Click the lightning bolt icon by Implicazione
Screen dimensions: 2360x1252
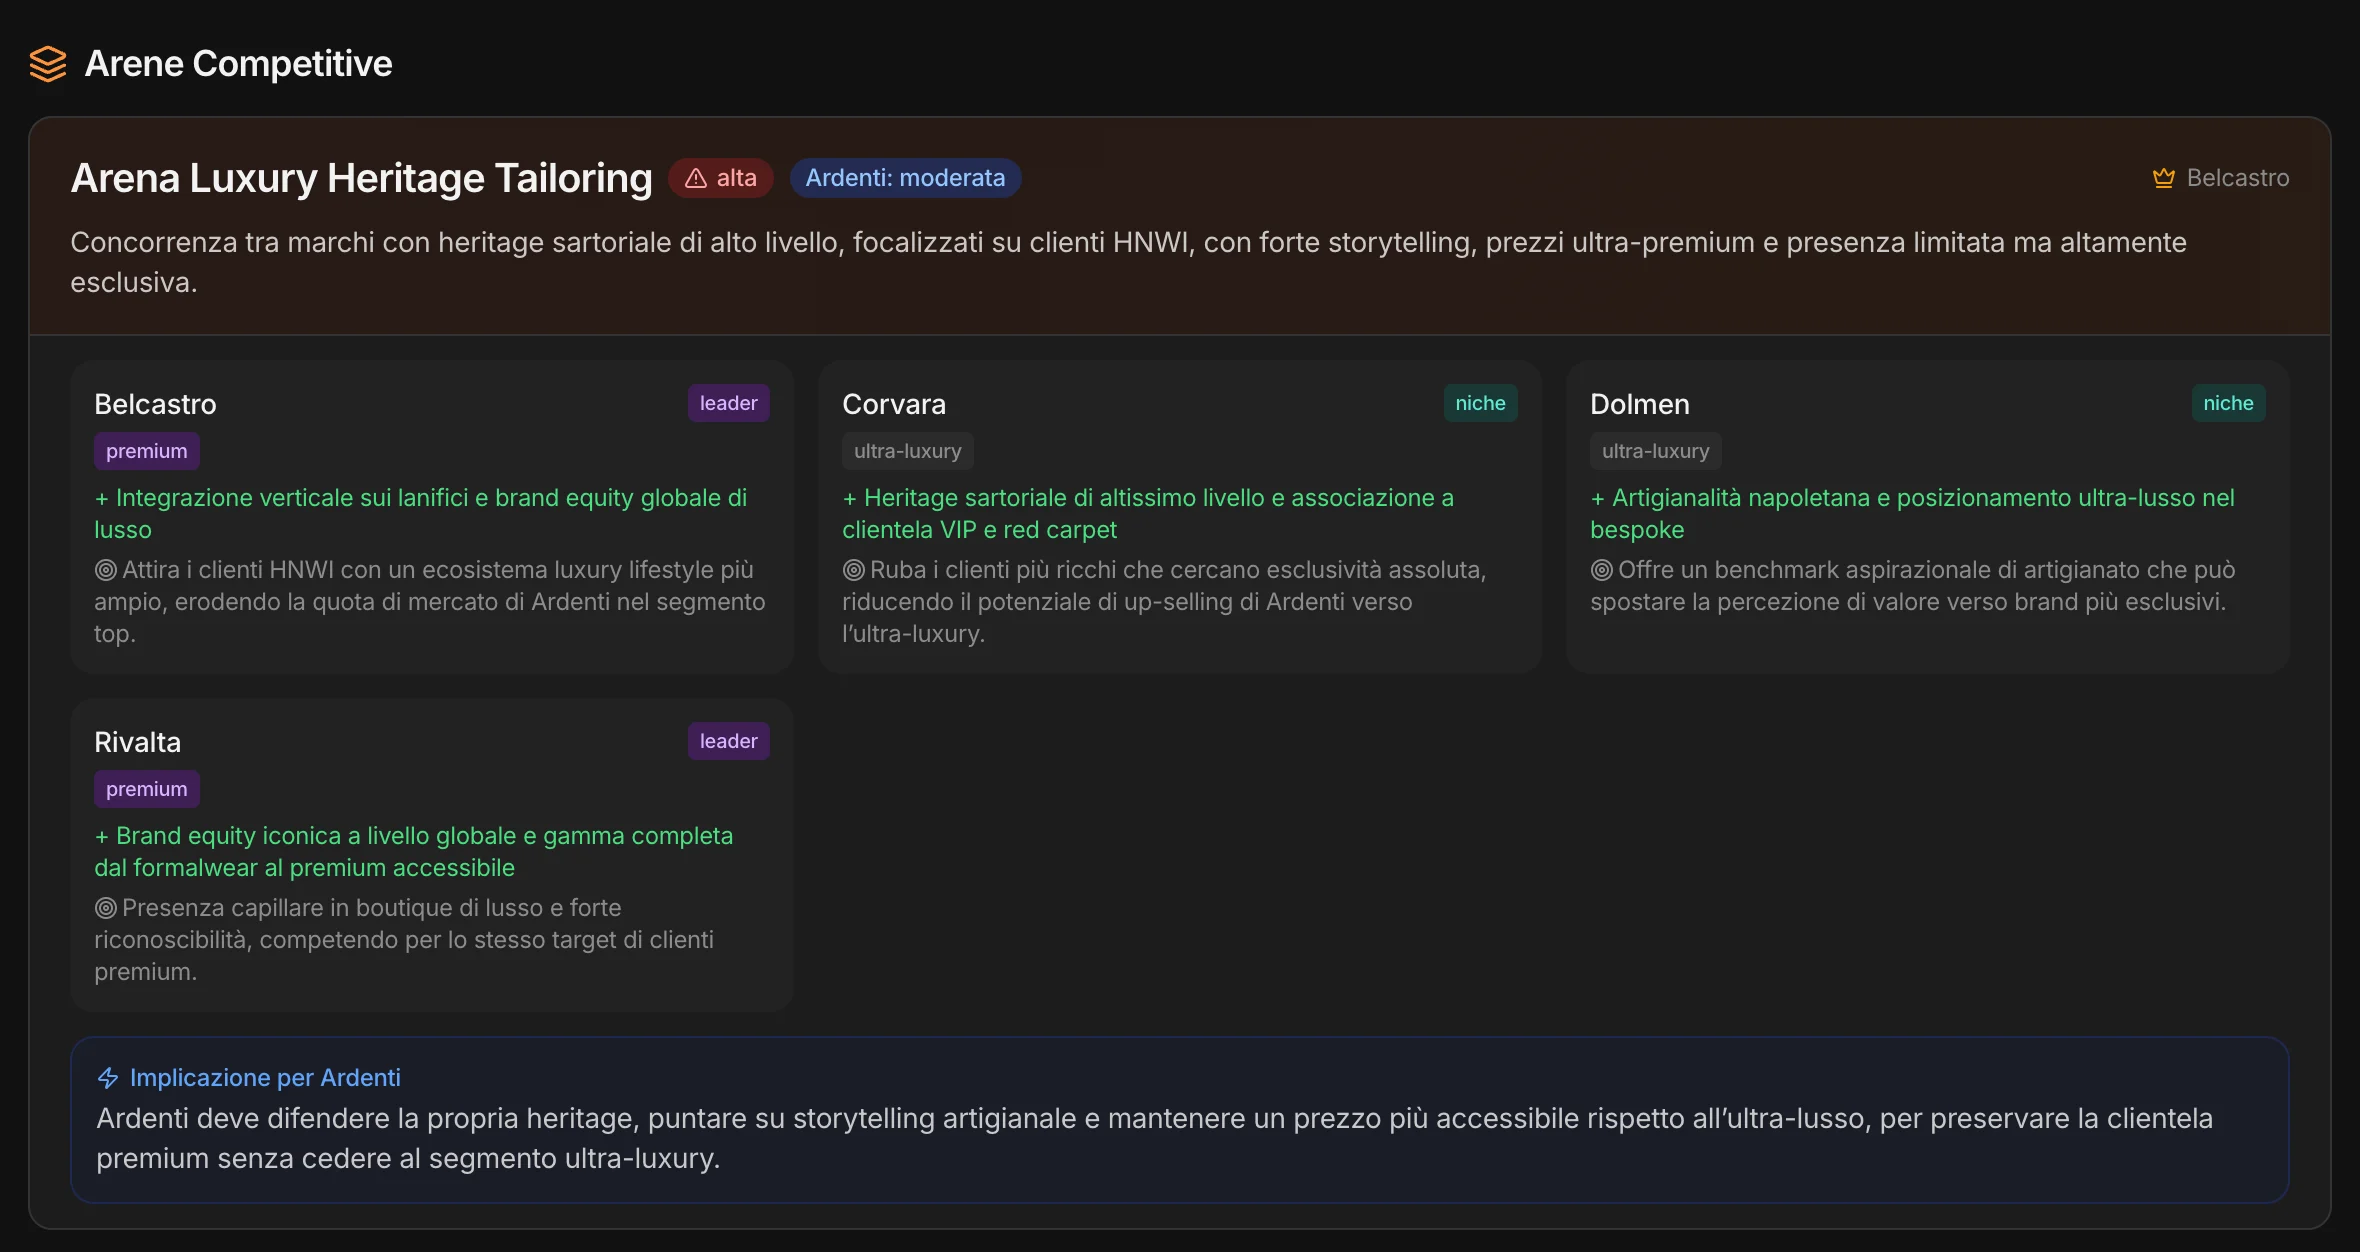tap(108, 1078)
